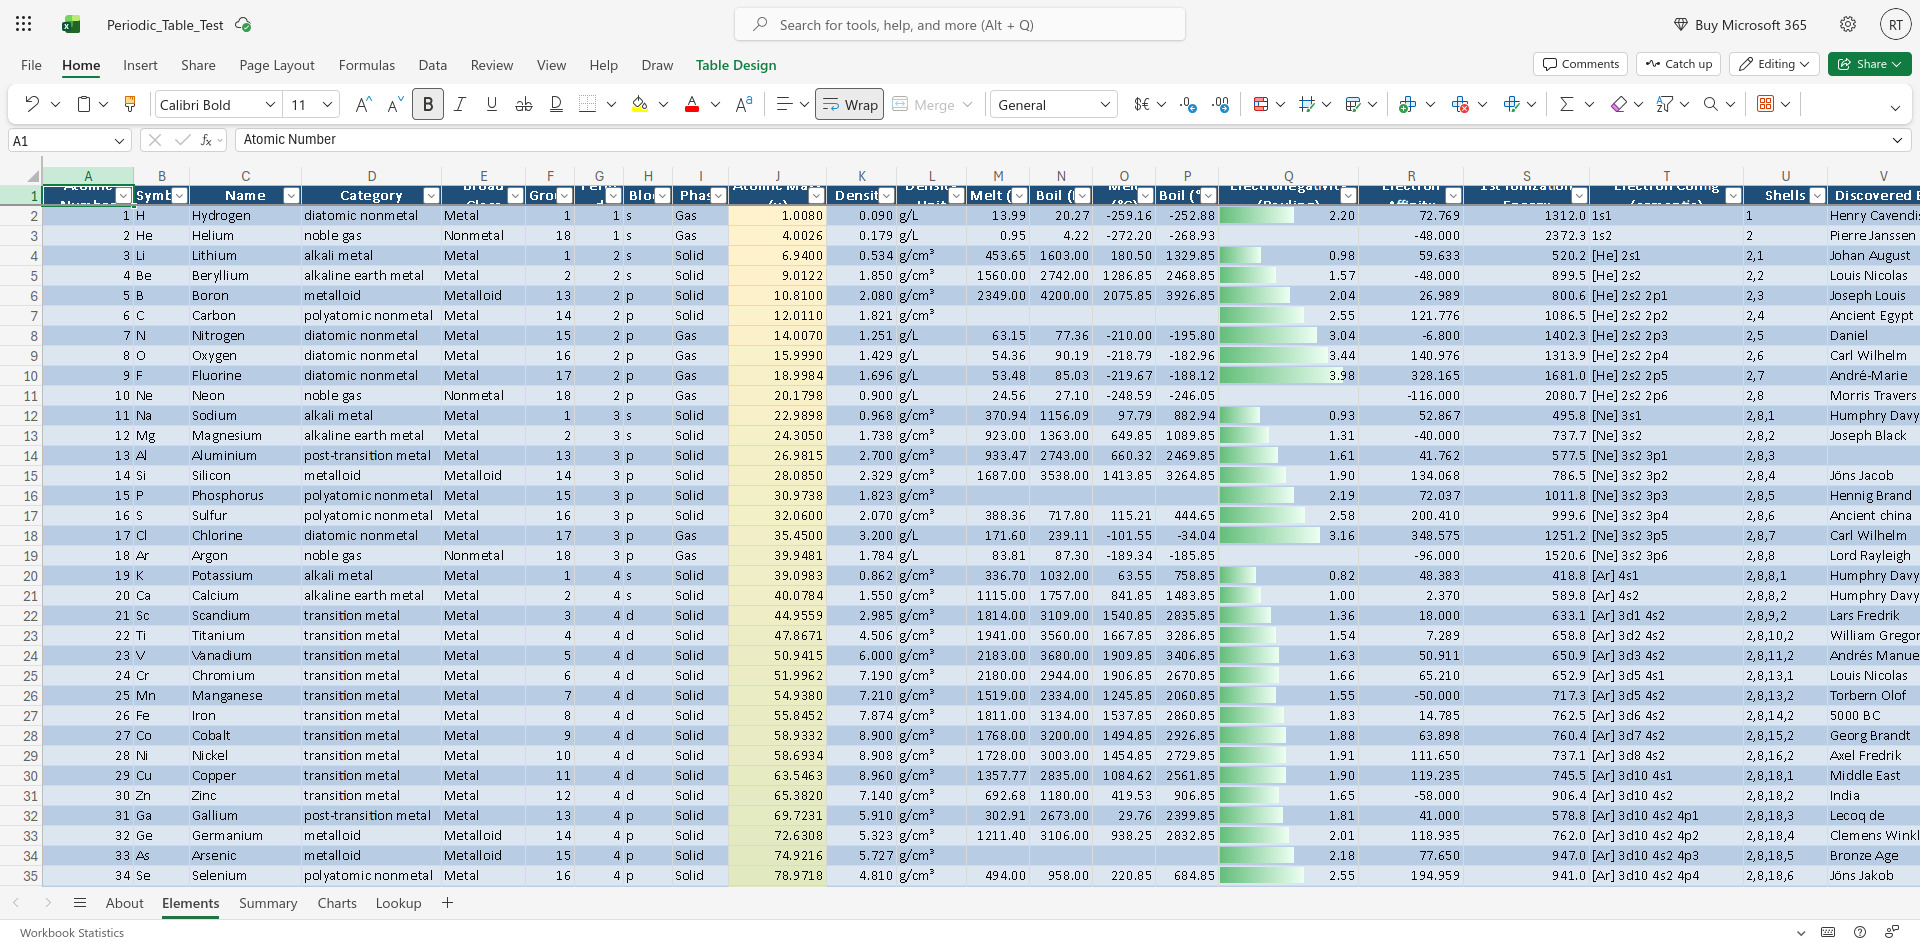The width and height of the screenshot is (1920, 942).
Task: Open the font size dropdown
Action: 326,104
